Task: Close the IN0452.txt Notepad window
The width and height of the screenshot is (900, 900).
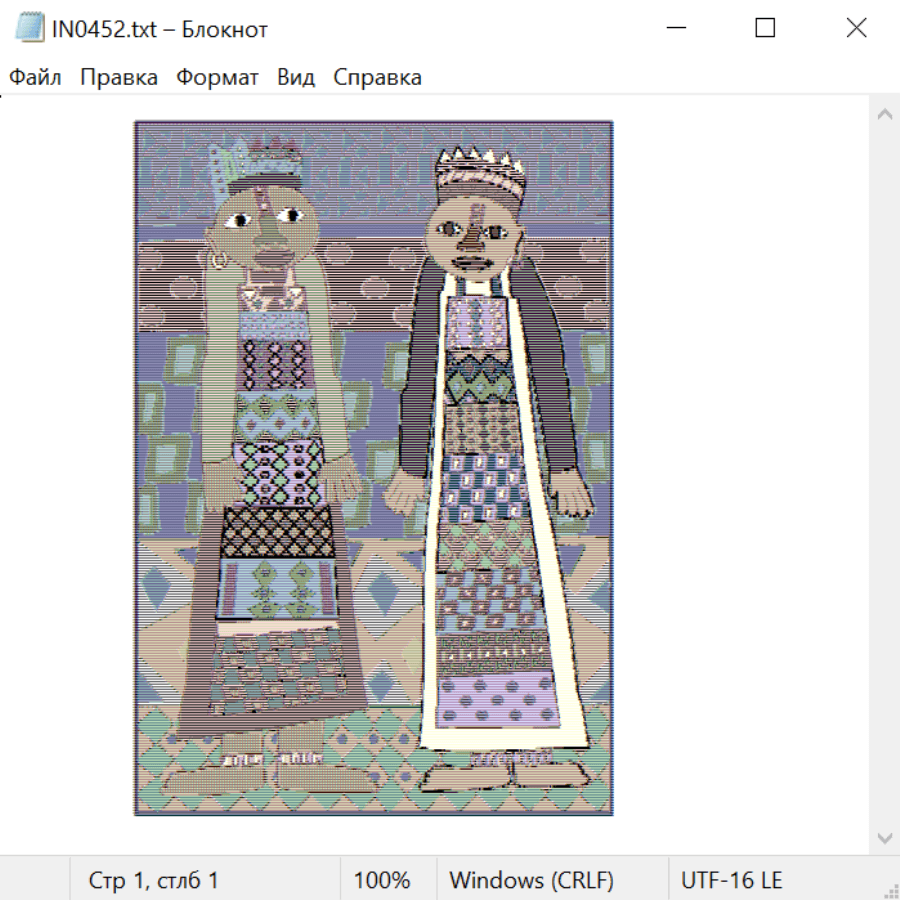Action: (856, 28)
